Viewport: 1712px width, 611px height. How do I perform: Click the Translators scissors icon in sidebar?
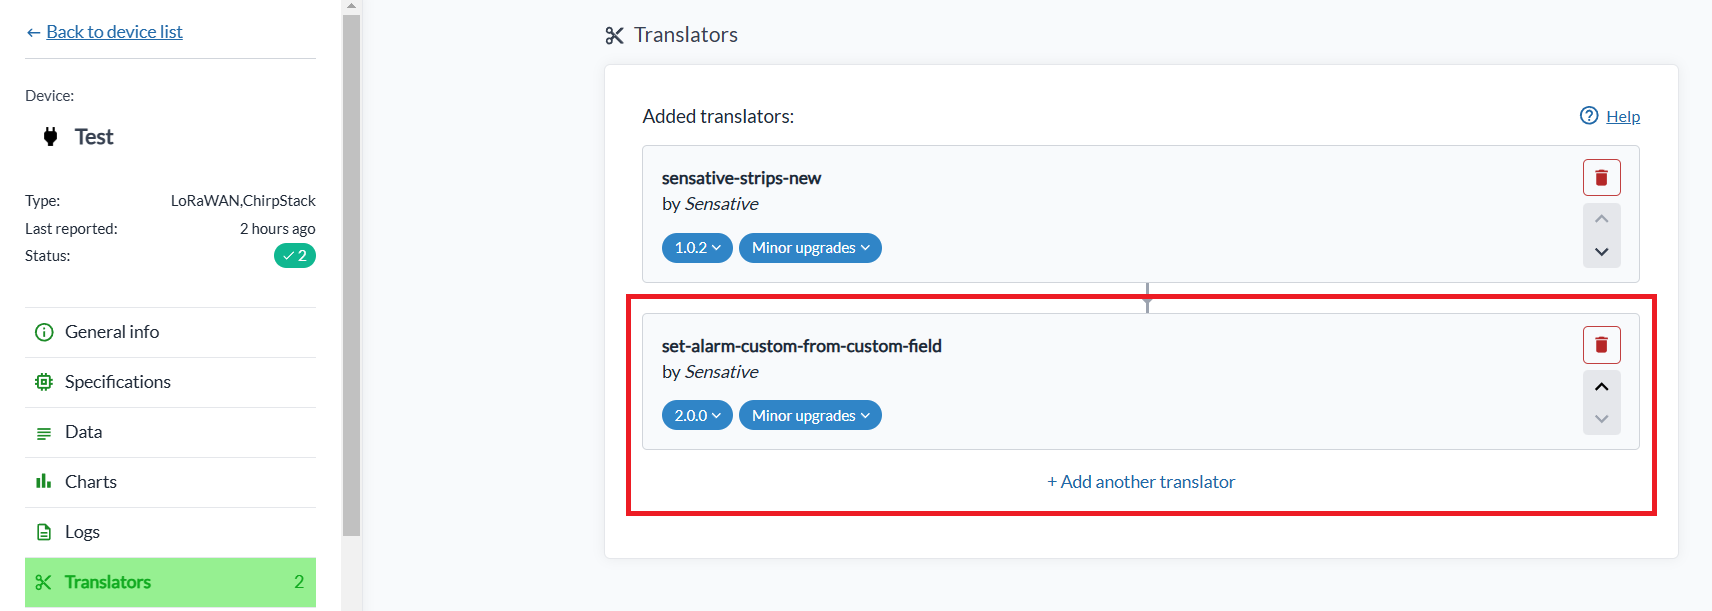tap(43, 582)
